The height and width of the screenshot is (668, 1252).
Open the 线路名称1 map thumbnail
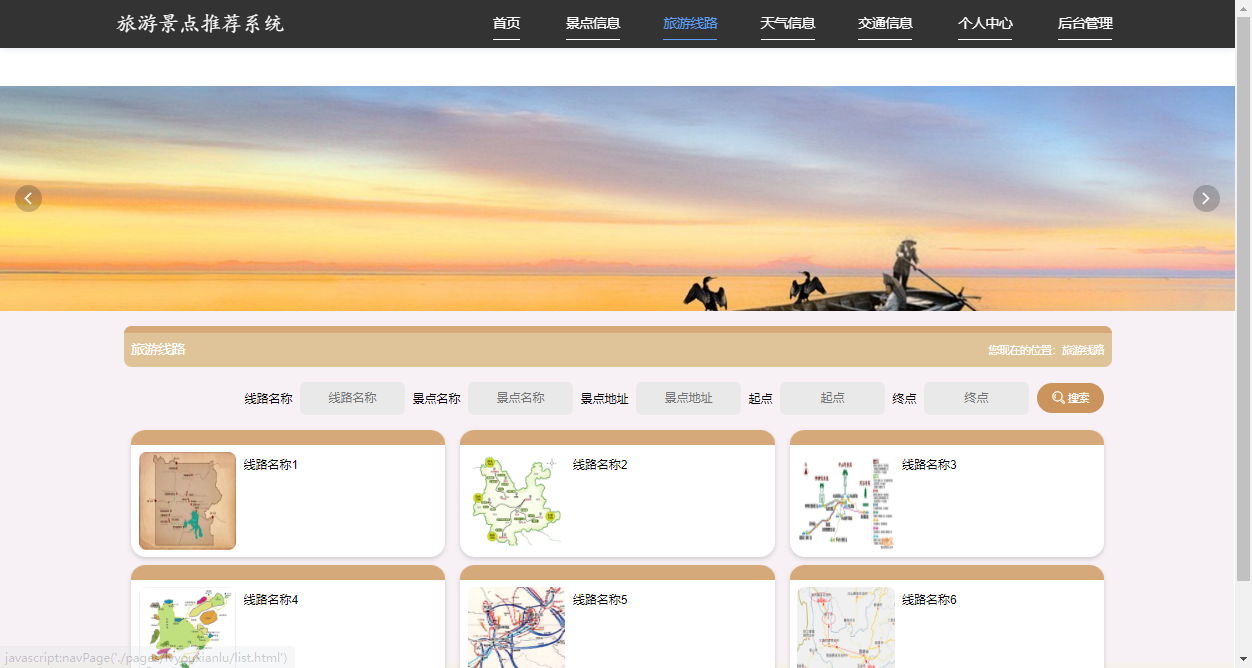click(187, 500)
